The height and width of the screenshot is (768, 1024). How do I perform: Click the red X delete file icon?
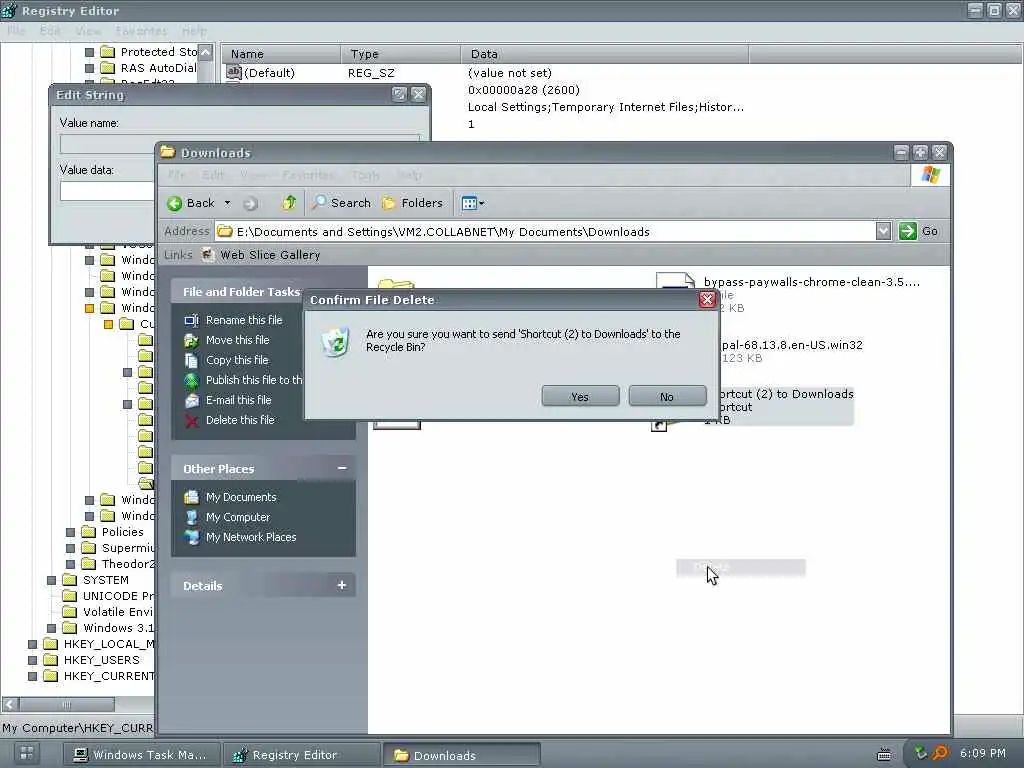click(191, 421)
